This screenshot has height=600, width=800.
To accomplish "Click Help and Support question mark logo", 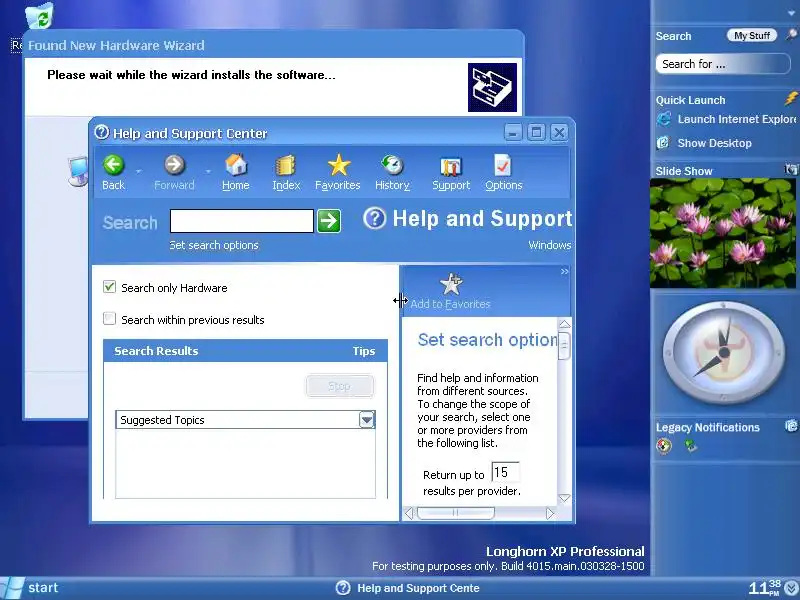I will pyautogui.click(x=374, y=218).
